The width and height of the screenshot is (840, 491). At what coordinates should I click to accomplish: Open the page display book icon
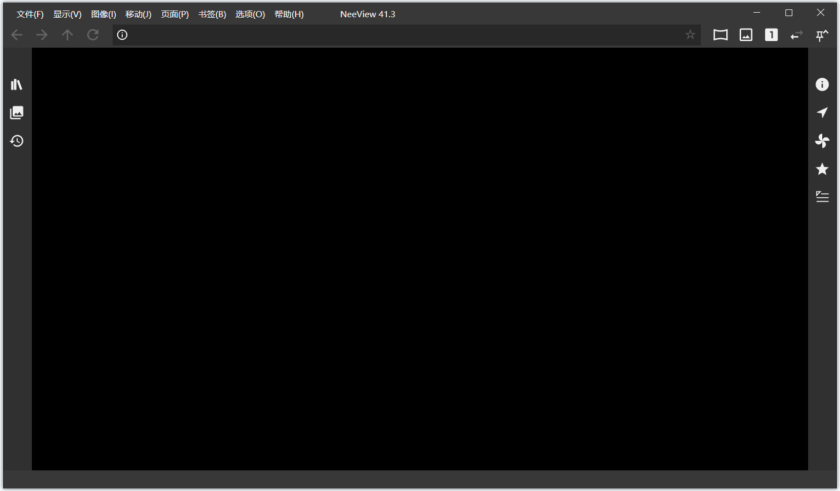(x=721, y=35)
